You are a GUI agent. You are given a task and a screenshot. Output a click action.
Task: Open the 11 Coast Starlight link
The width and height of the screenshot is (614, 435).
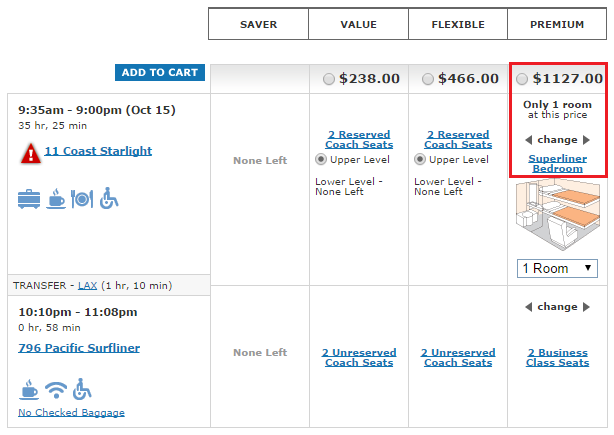tap(98, 151)
